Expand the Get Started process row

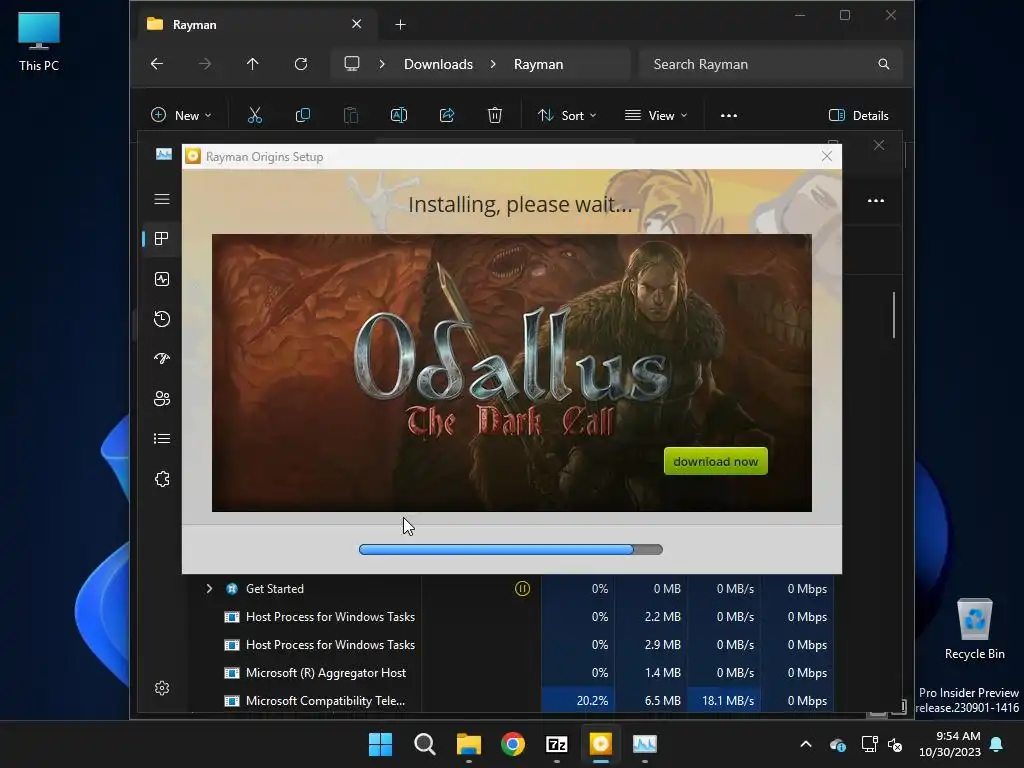[209, 589]
